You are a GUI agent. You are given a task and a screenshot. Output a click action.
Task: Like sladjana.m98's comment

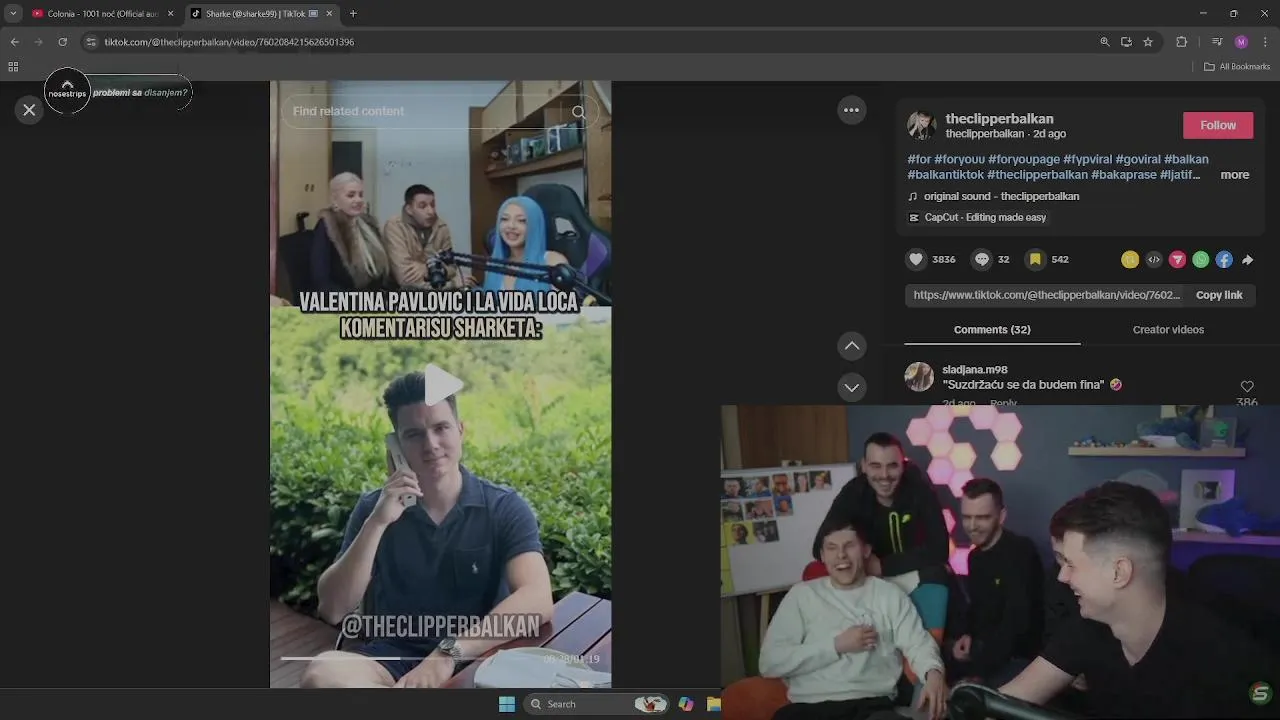pos(1247,386)
